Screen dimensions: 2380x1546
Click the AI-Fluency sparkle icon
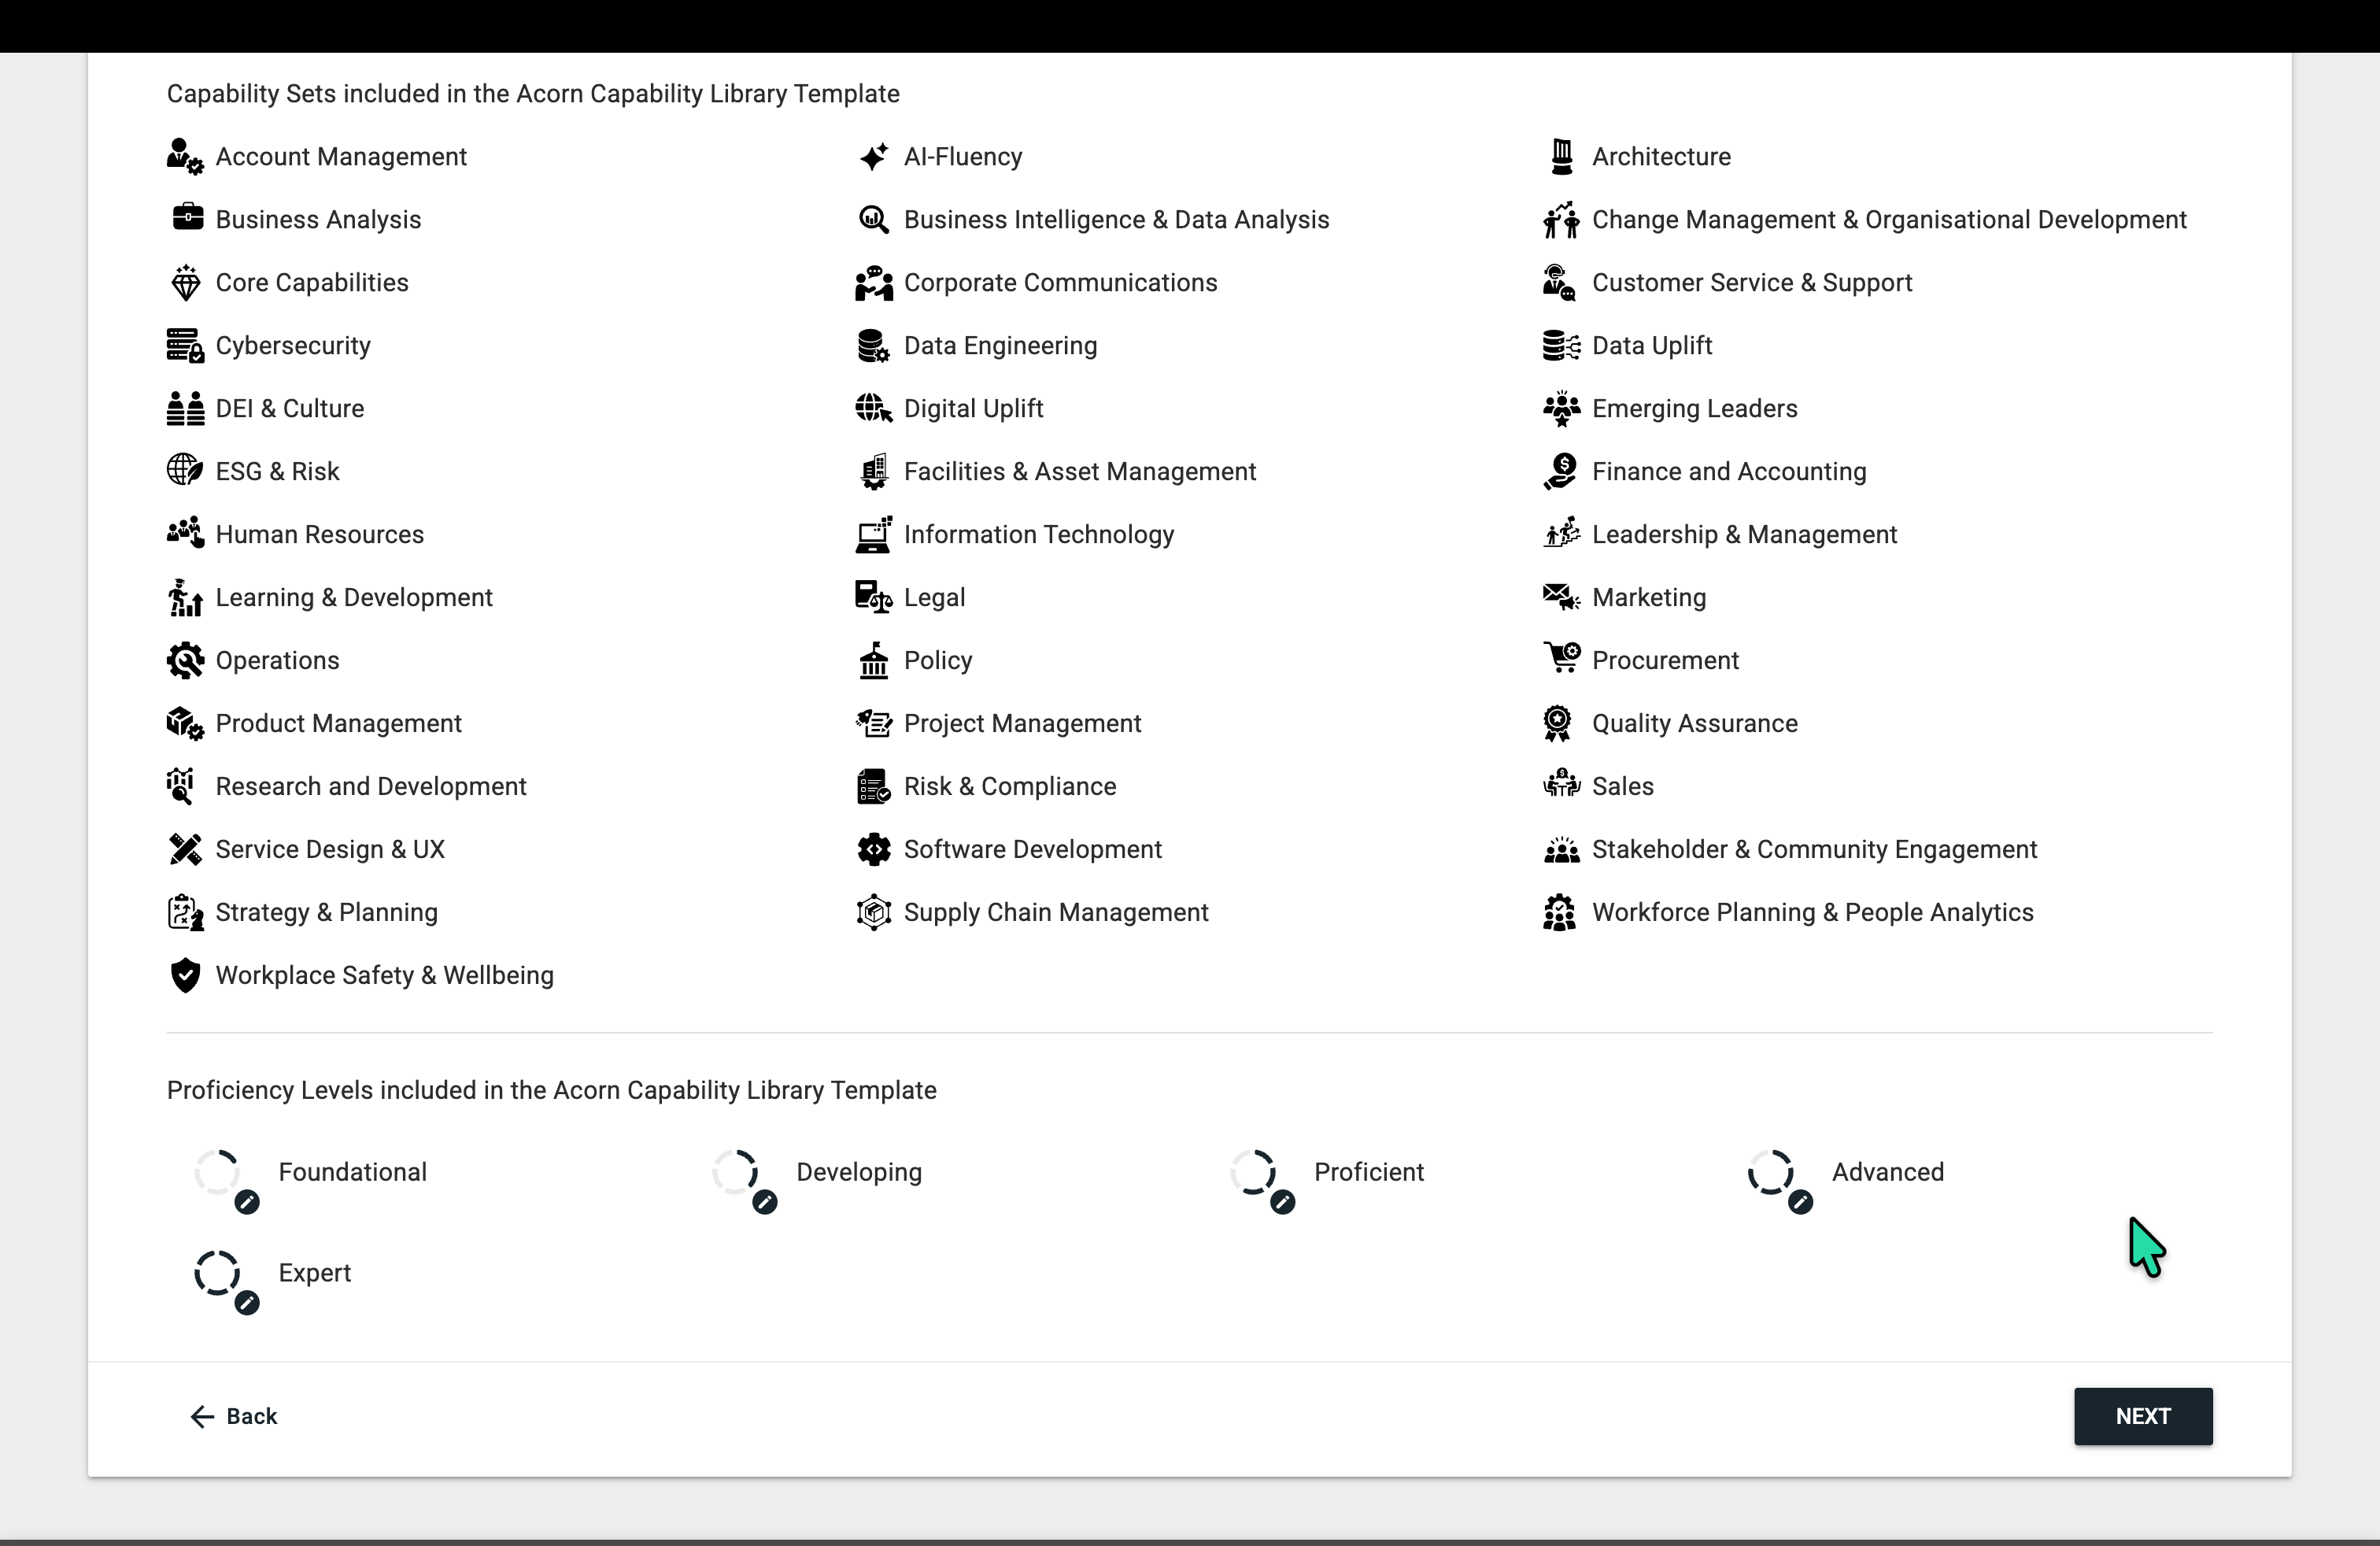coord(873,157)
